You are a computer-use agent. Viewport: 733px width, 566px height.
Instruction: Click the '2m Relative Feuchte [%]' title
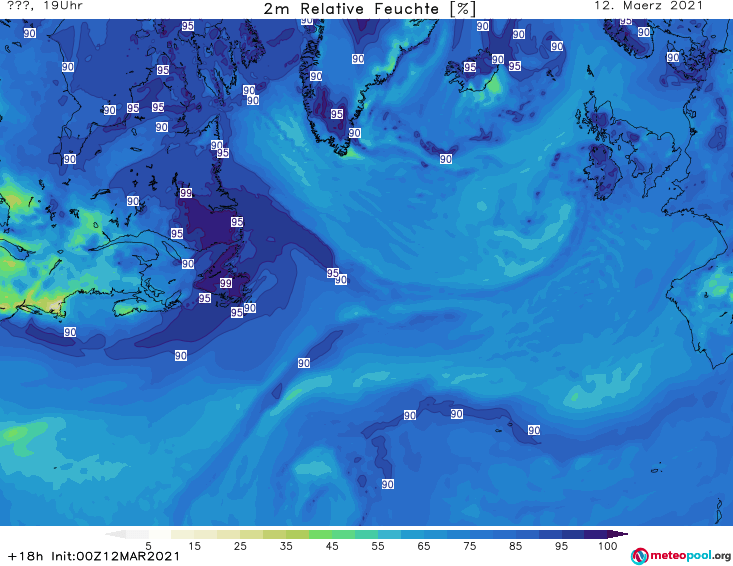(x=369, y=8)
